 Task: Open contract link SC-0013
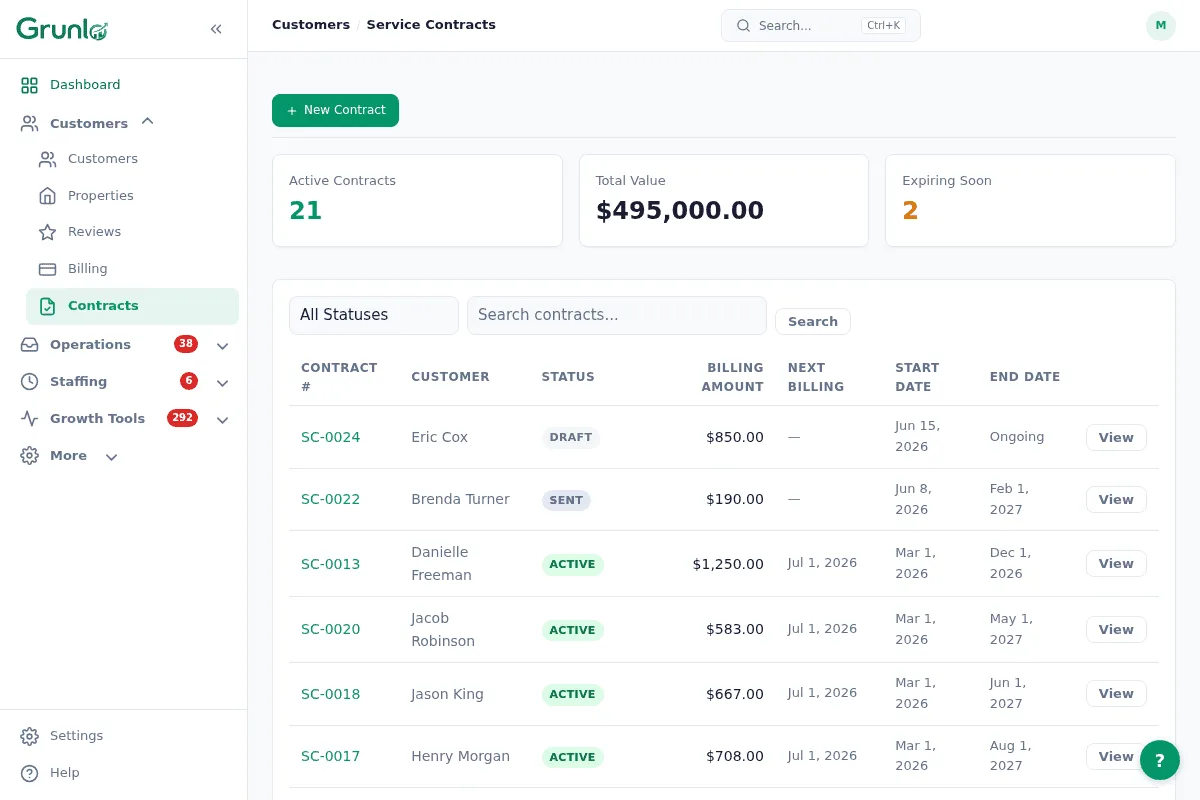click(x=330, y=564)
